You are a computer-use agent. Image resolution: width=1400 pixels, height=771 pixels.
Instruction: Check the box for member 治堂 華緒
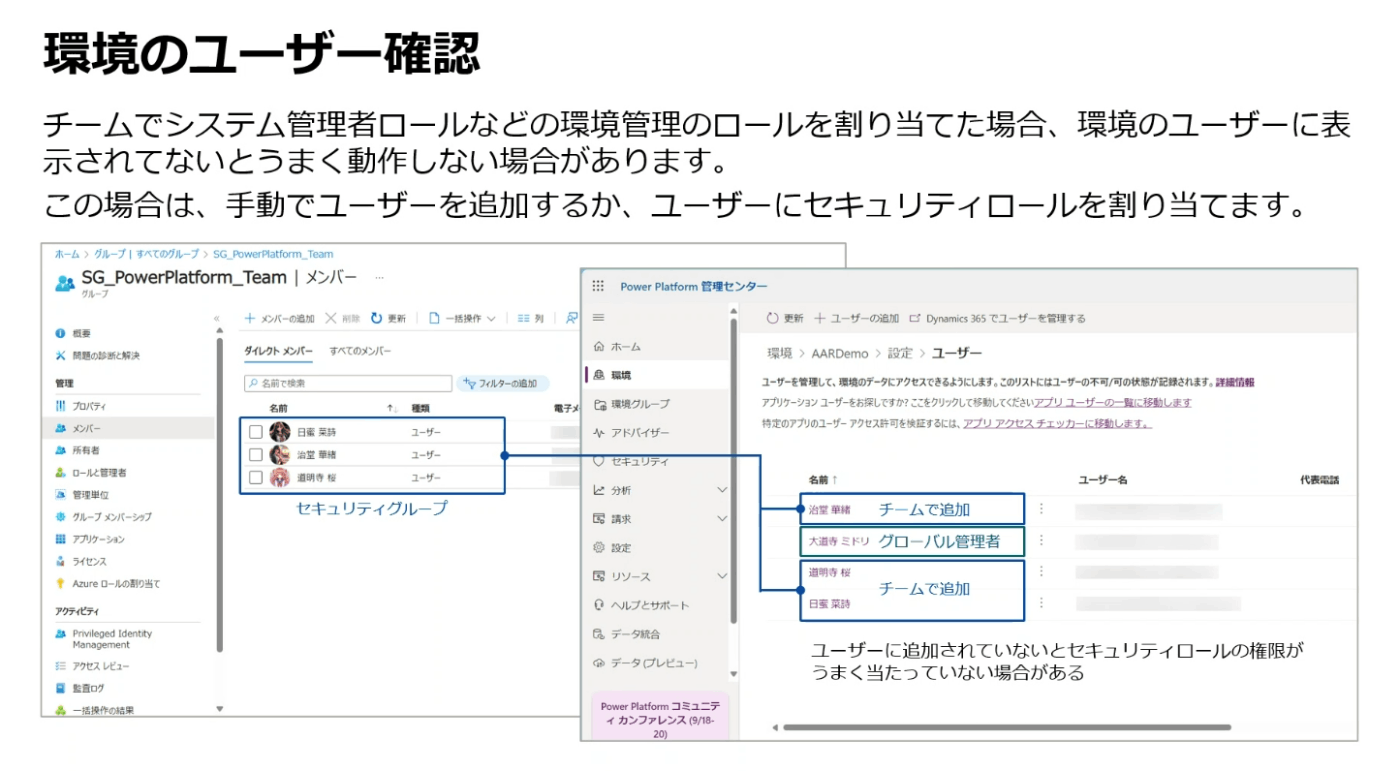(x=256, y=454)
